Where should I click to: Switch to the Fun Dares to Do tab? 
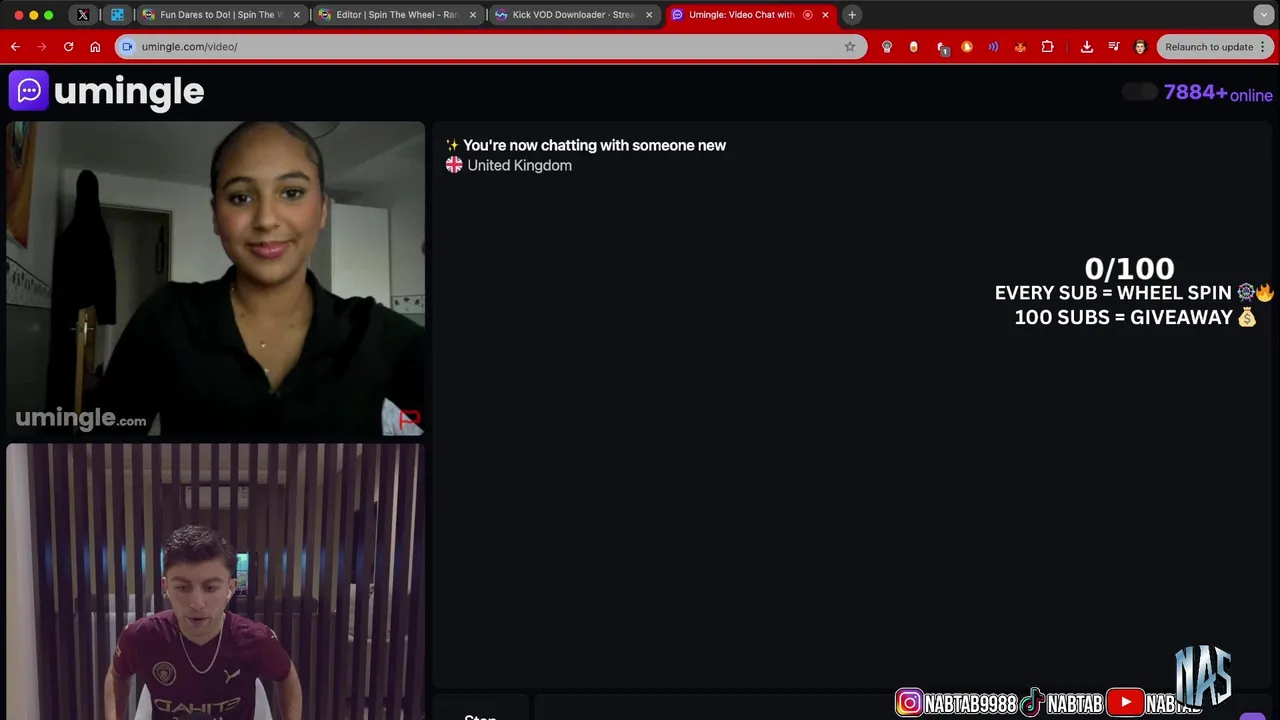click(220, 15)
